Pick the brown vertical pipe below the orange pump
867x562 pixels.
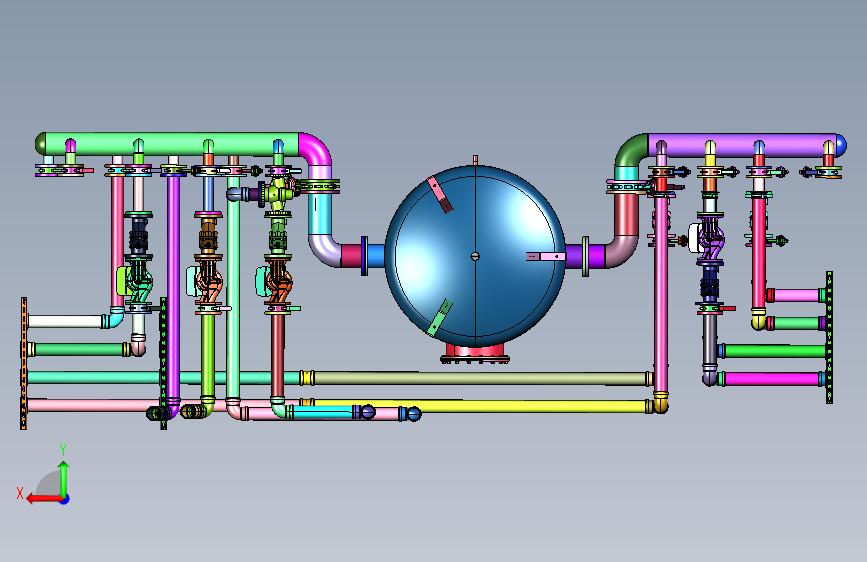coord(278,355)
